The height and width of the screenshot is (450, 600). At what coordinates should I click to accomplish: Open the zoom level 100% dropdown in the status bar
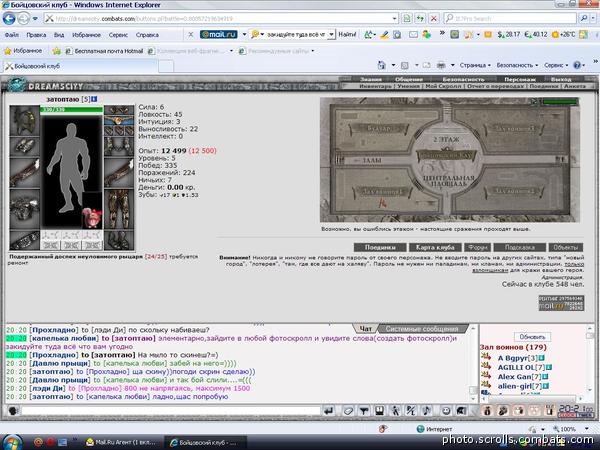[x=587, y=429]
